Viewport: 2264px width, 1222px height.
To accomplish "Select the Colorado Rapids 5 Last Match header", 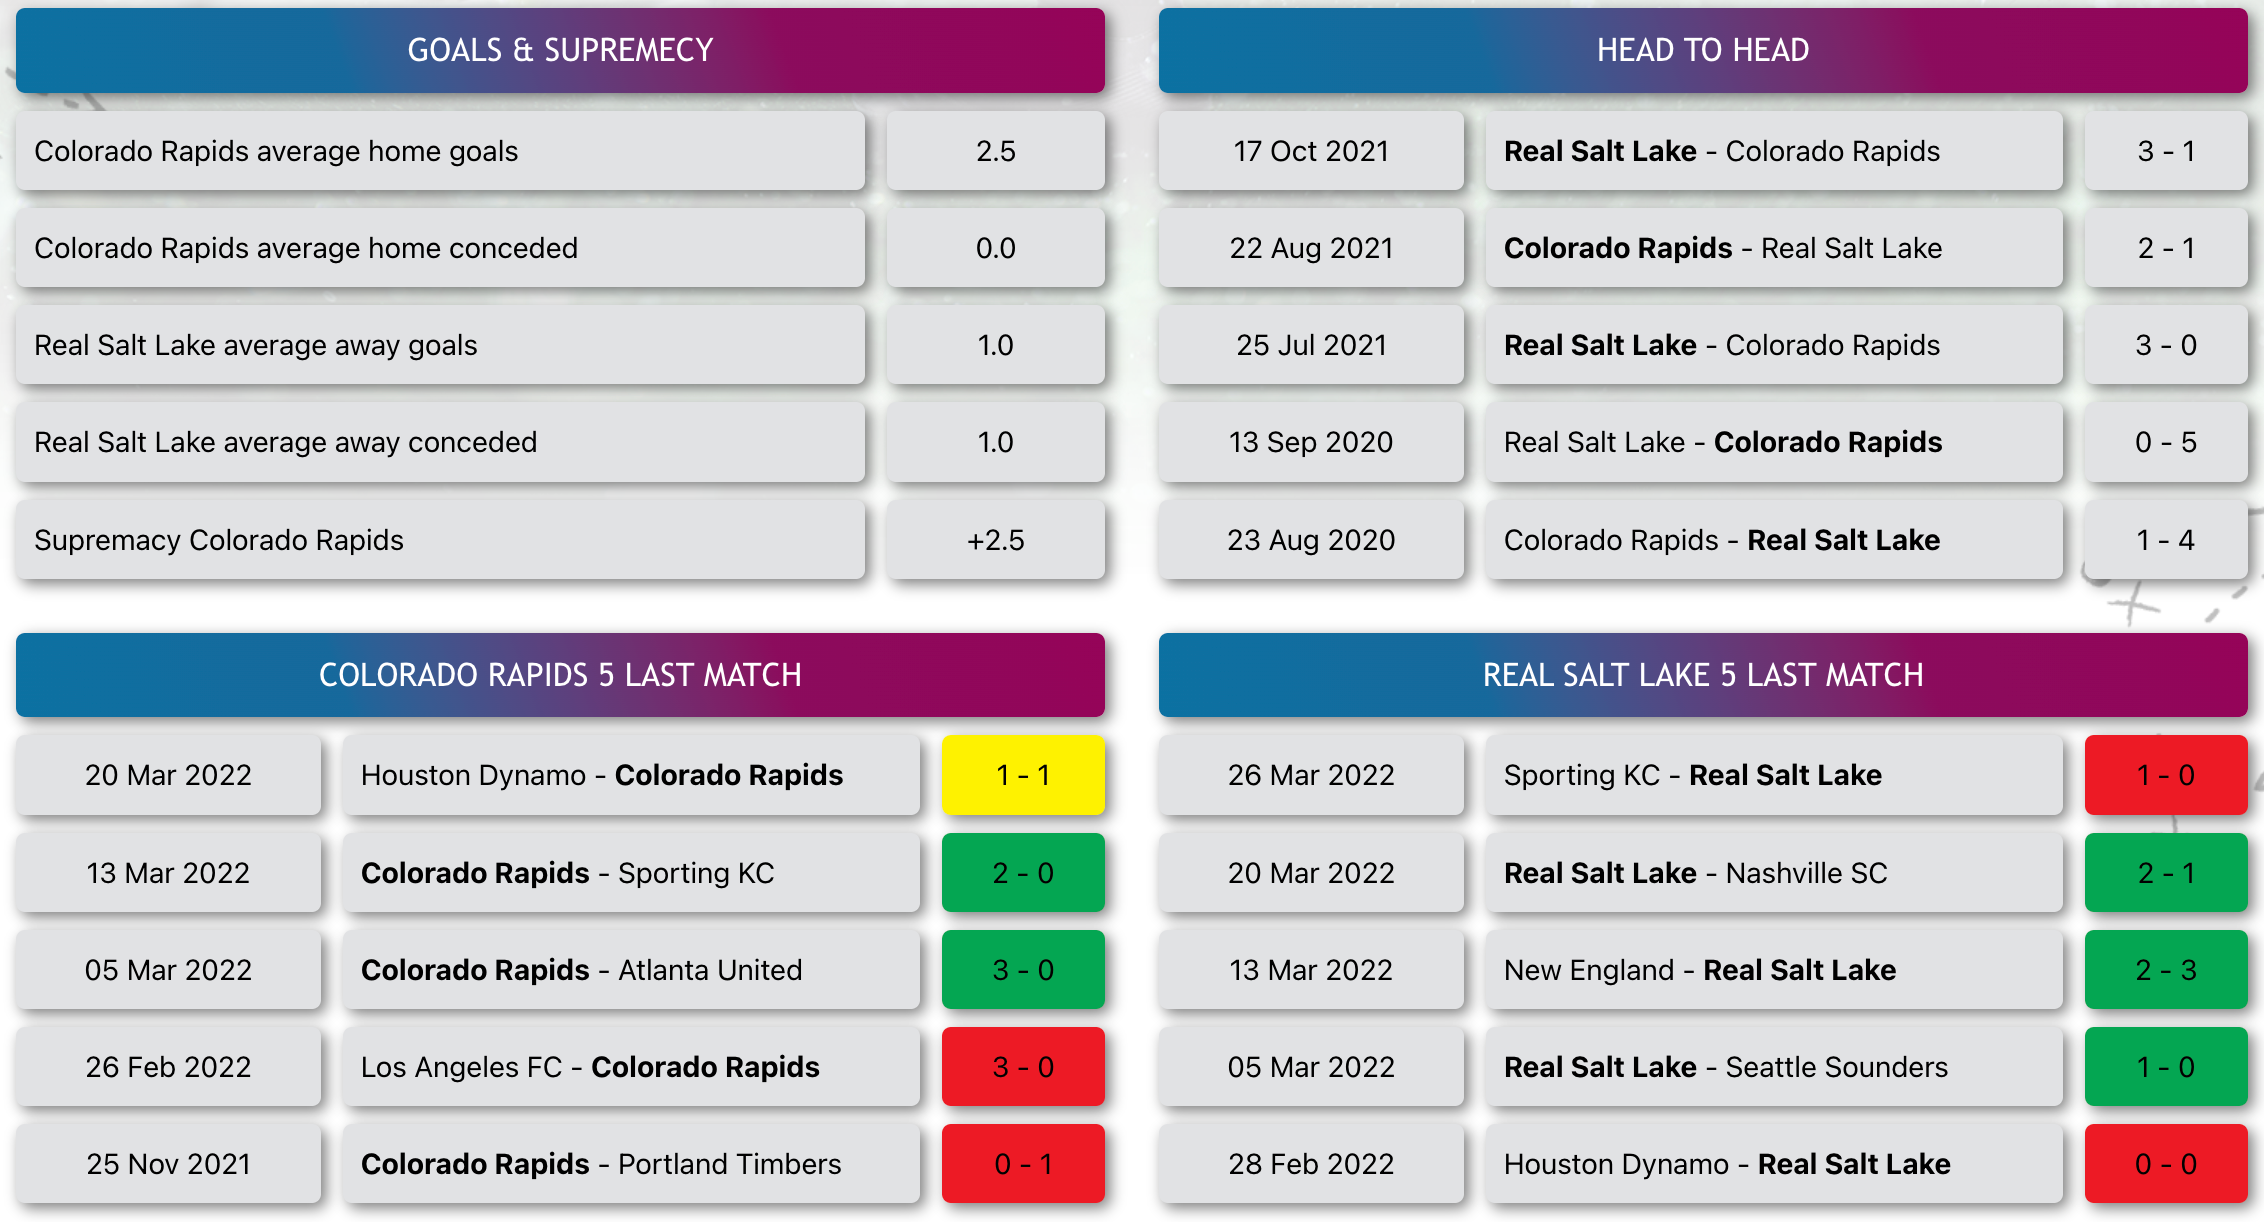I will (x=560, y=675).
